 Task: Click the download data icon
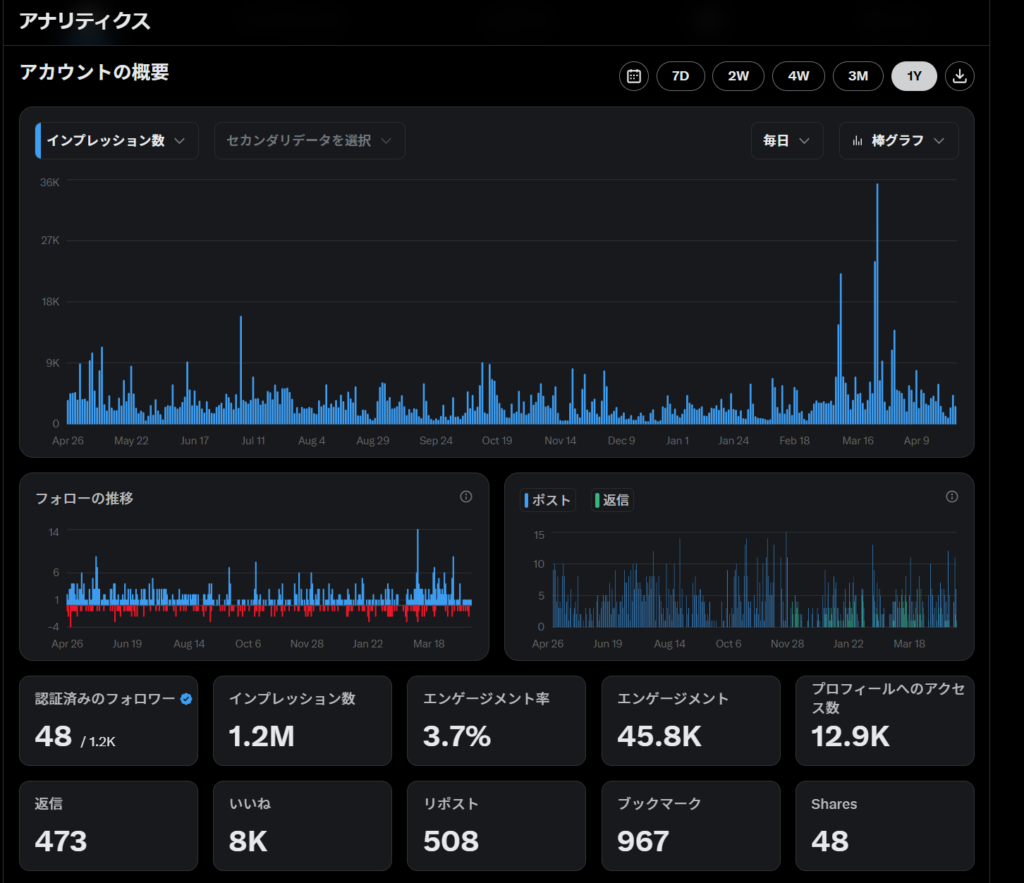(960, 76)
